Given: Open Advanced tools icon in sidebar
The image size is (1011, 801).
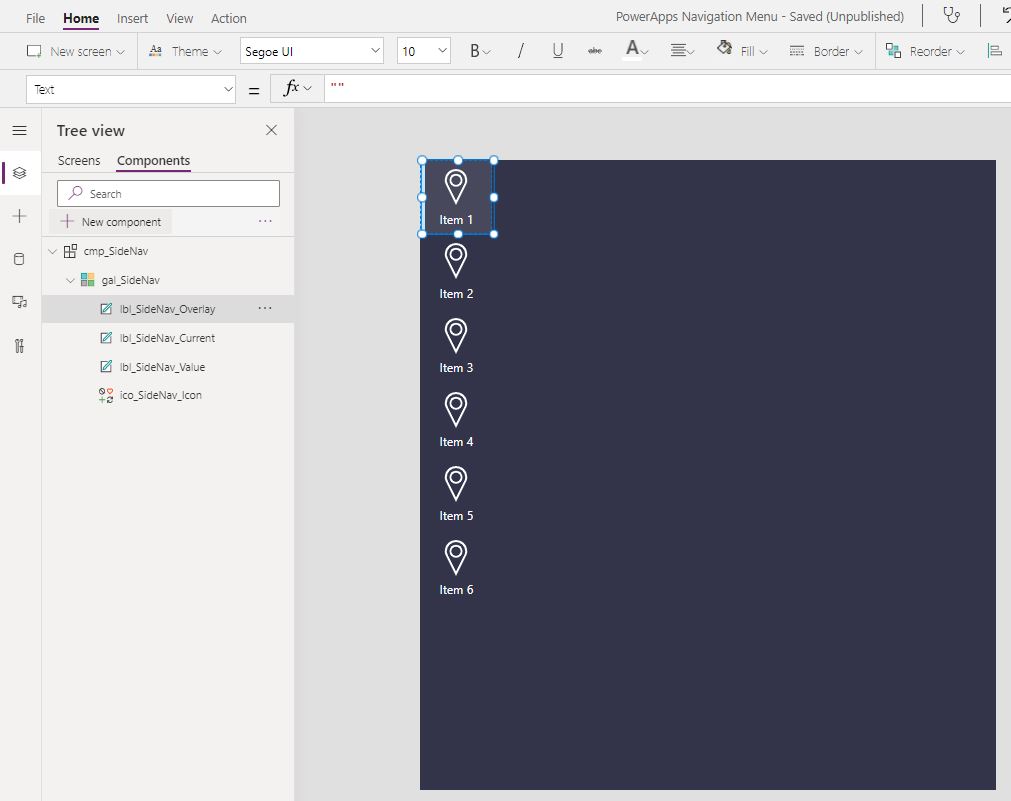Looking at the screenshot, I should click(19, 346).
